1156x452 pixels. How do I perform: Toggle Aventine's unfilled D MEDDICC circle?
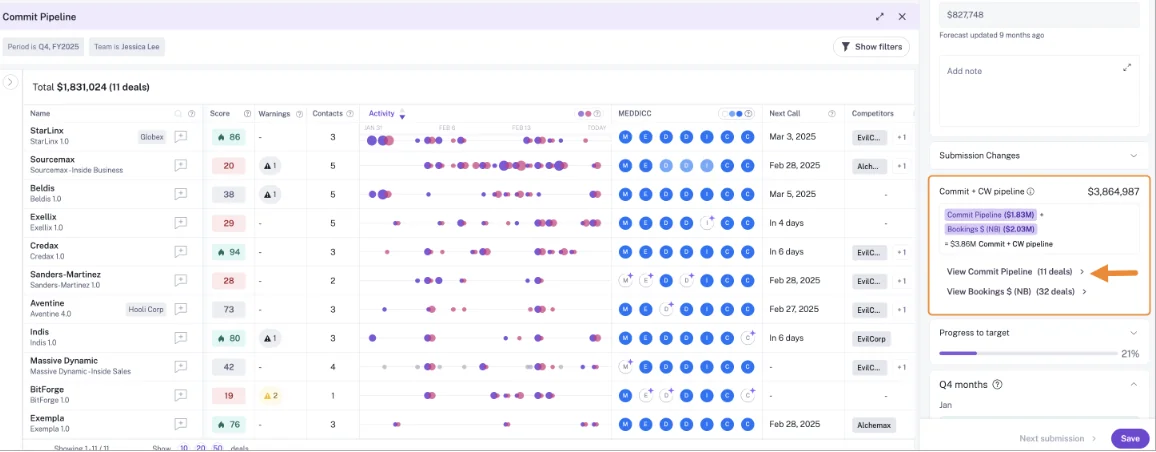pos(666,309)
